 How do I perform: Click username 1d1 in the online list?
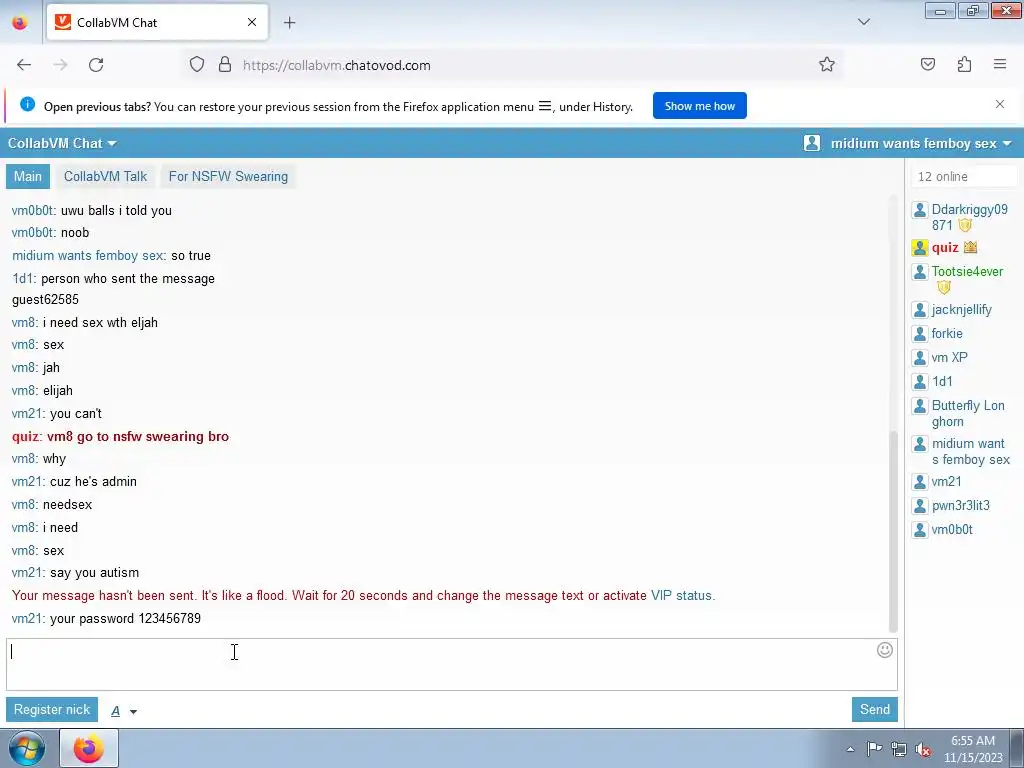(x=942, y=381)
